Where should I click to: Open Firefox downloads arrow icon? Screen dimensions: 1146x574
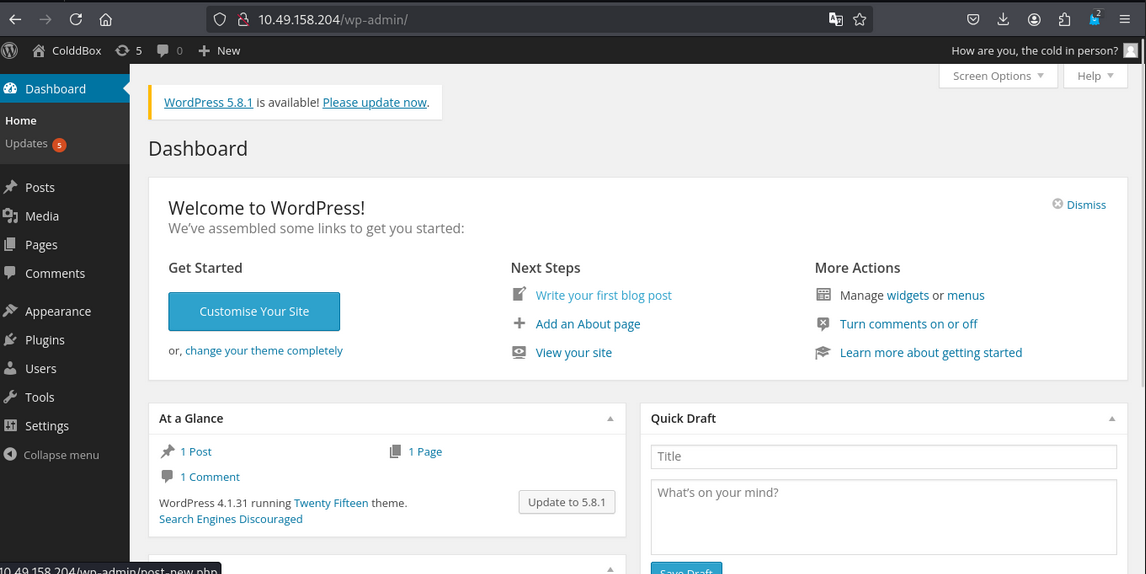(x=1003, y=19)
